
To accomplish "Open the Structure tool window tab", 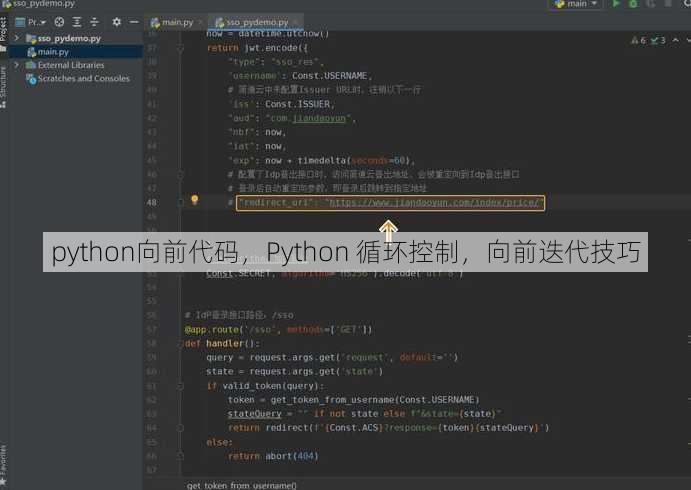I will click(x=4, y=86).
